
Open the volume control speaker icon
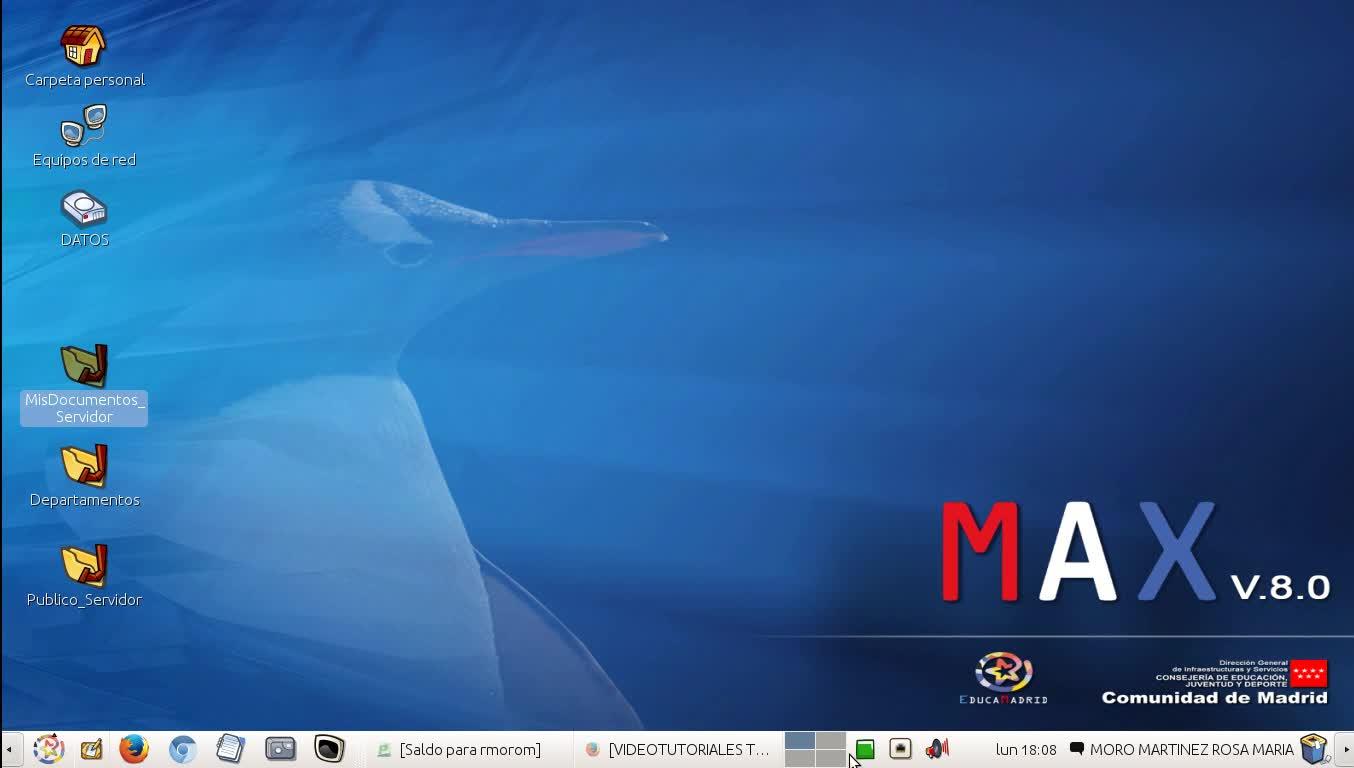(937, 749)
